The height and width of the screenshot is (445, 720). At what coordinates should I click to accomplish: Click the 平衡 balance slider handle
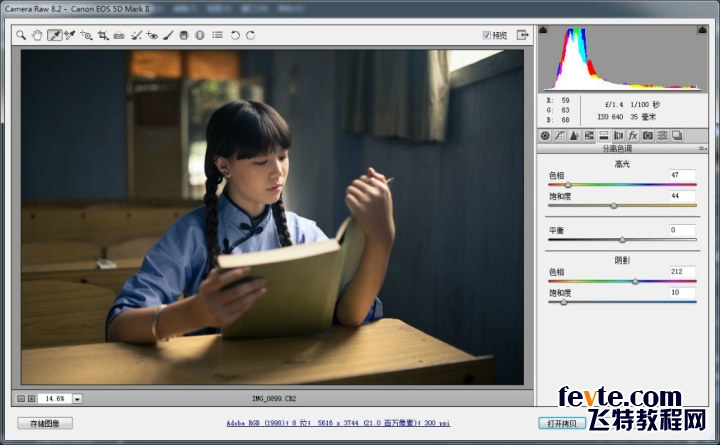622,240
